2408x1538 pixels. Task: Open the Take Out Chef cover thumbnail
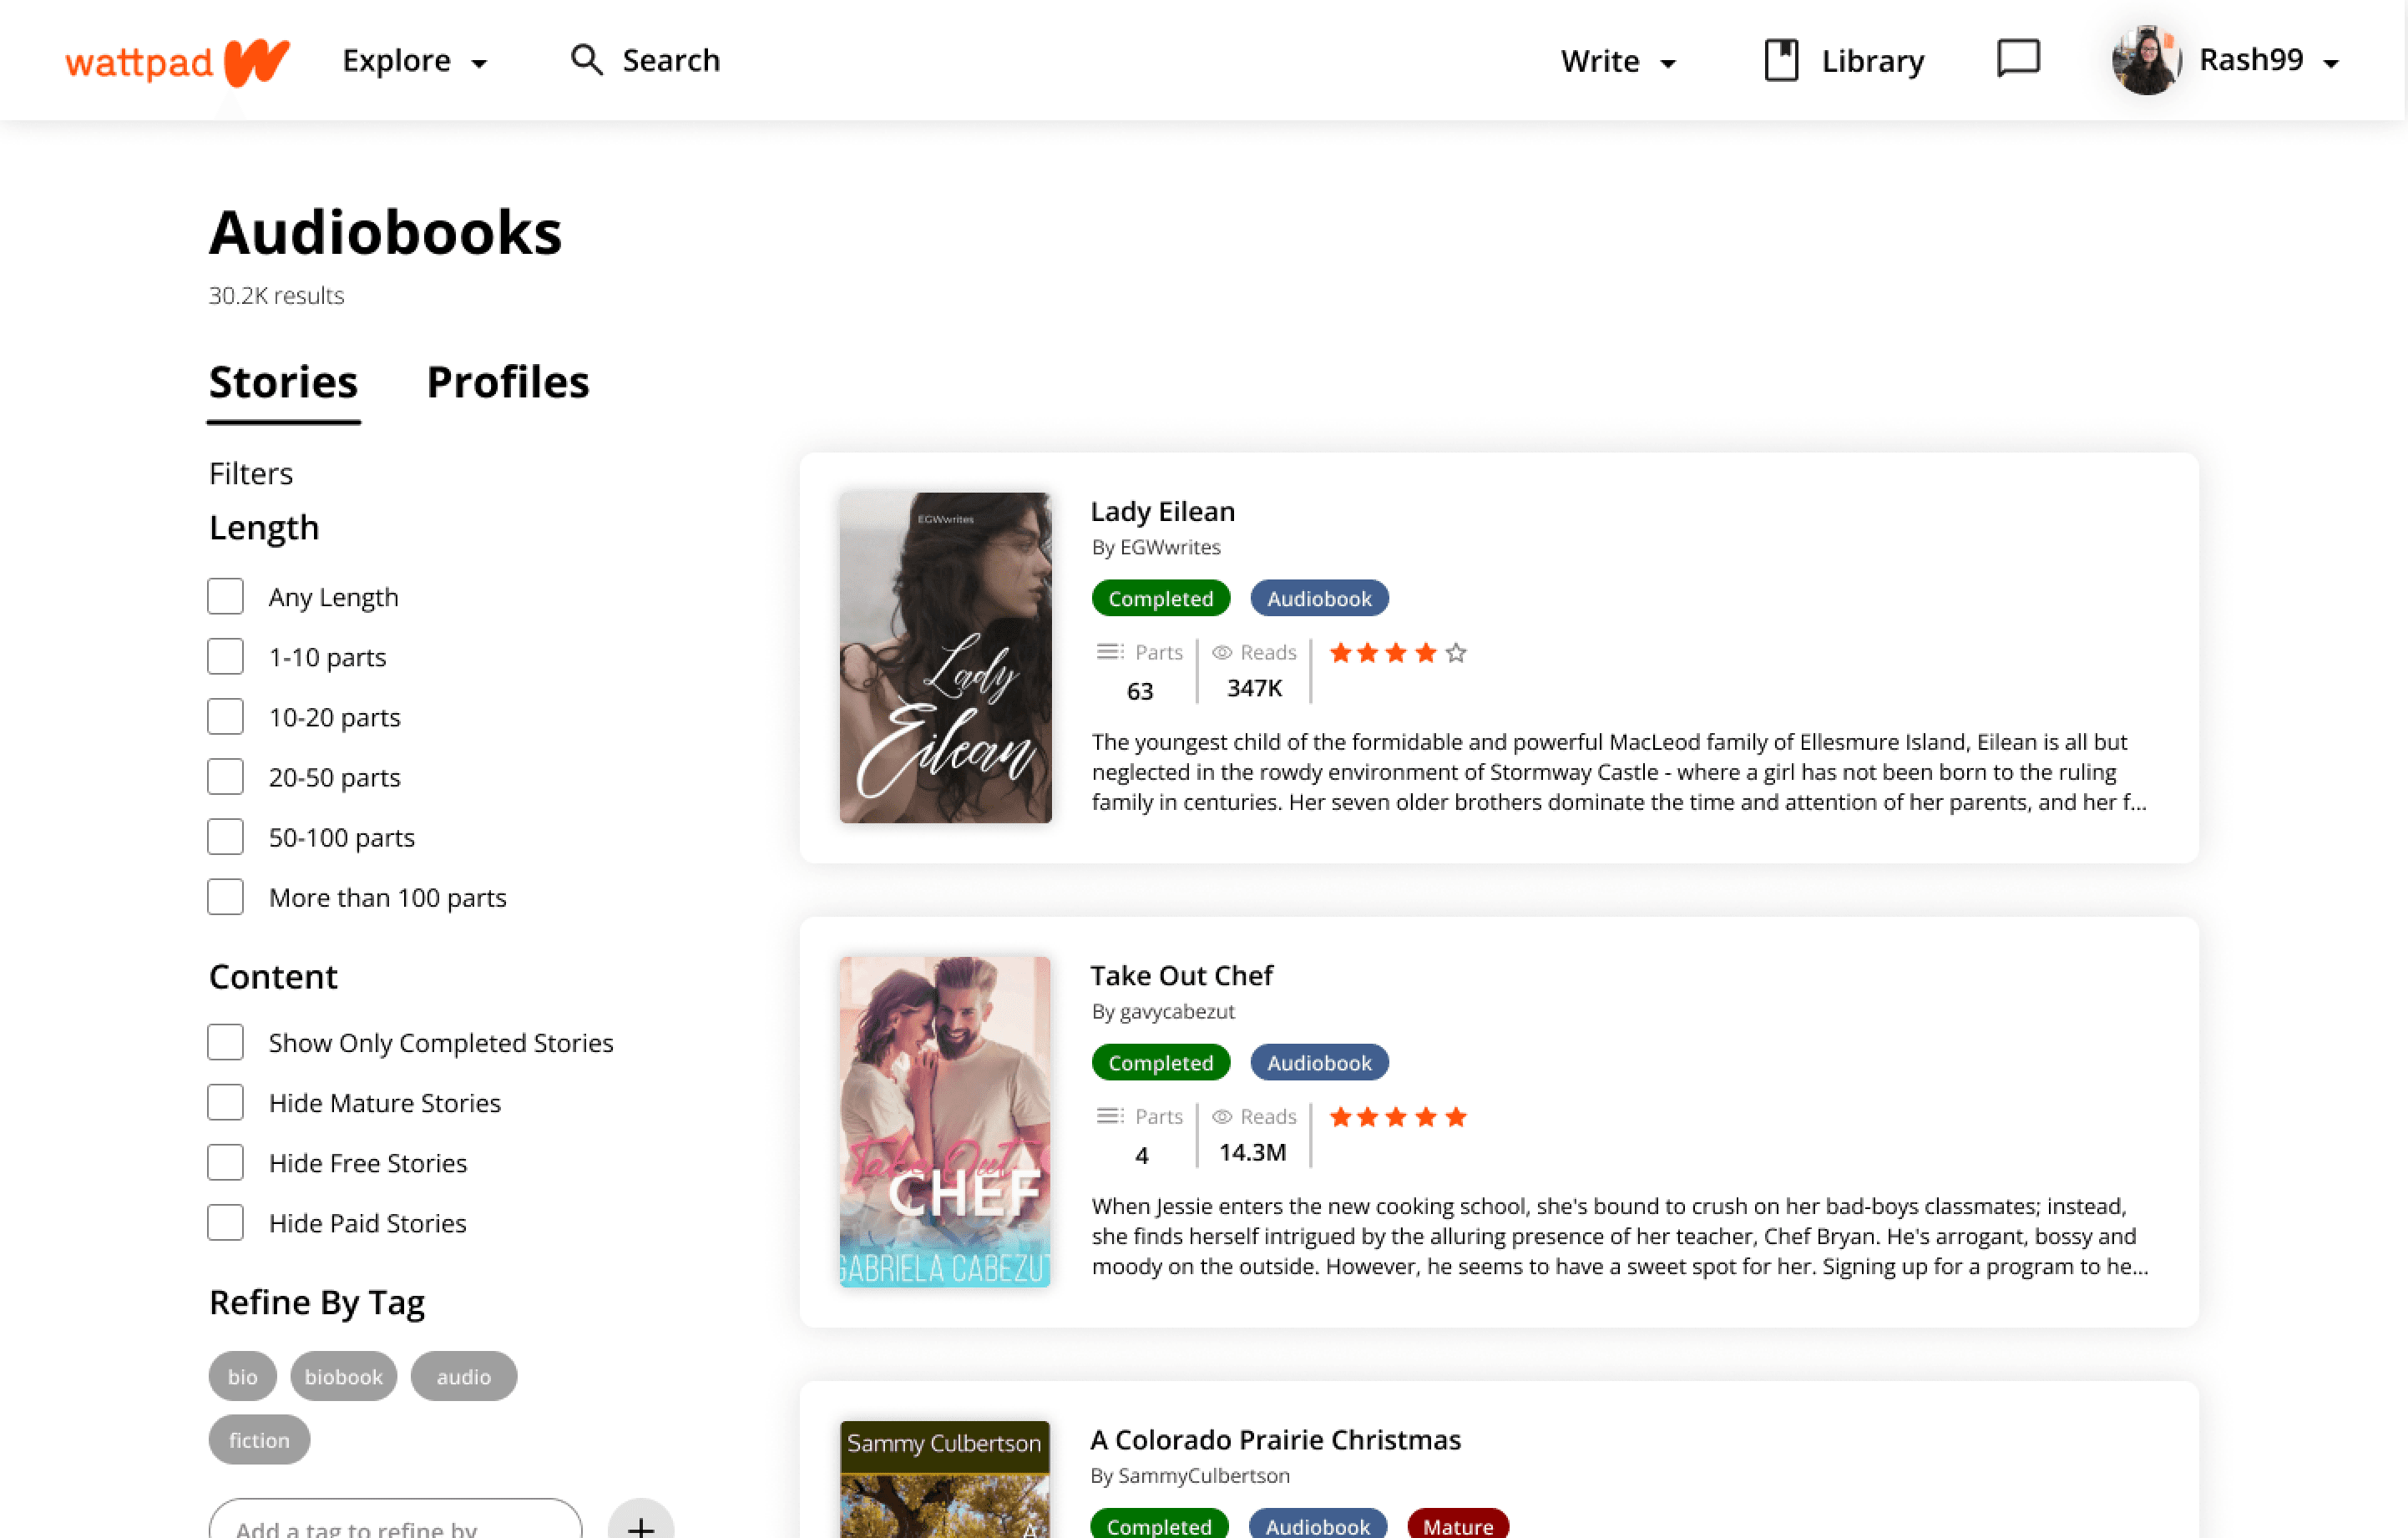coord(945,1121)
